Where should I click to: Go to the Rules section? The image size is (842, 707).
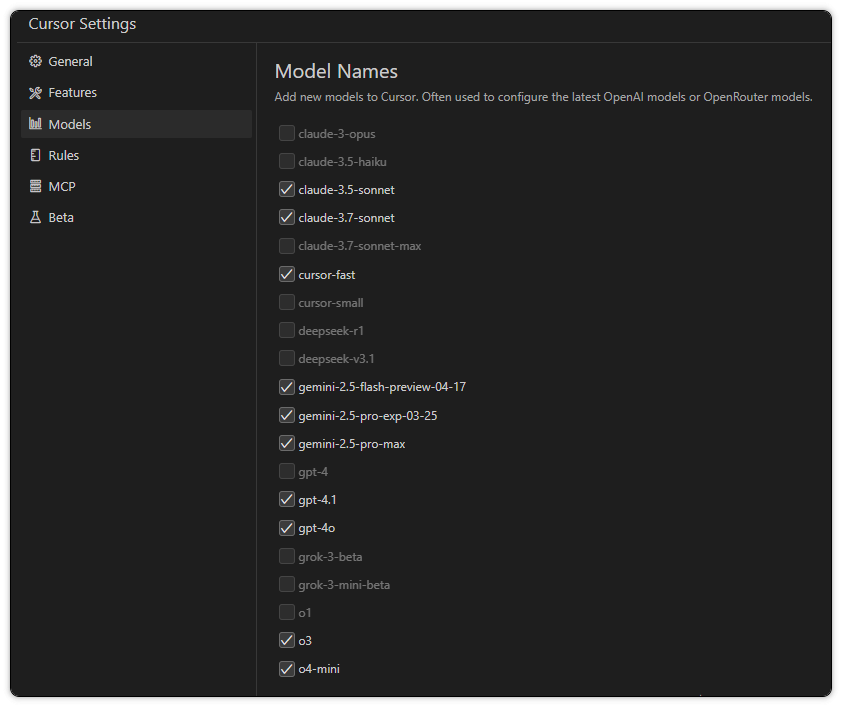click(x=136, y=155)
